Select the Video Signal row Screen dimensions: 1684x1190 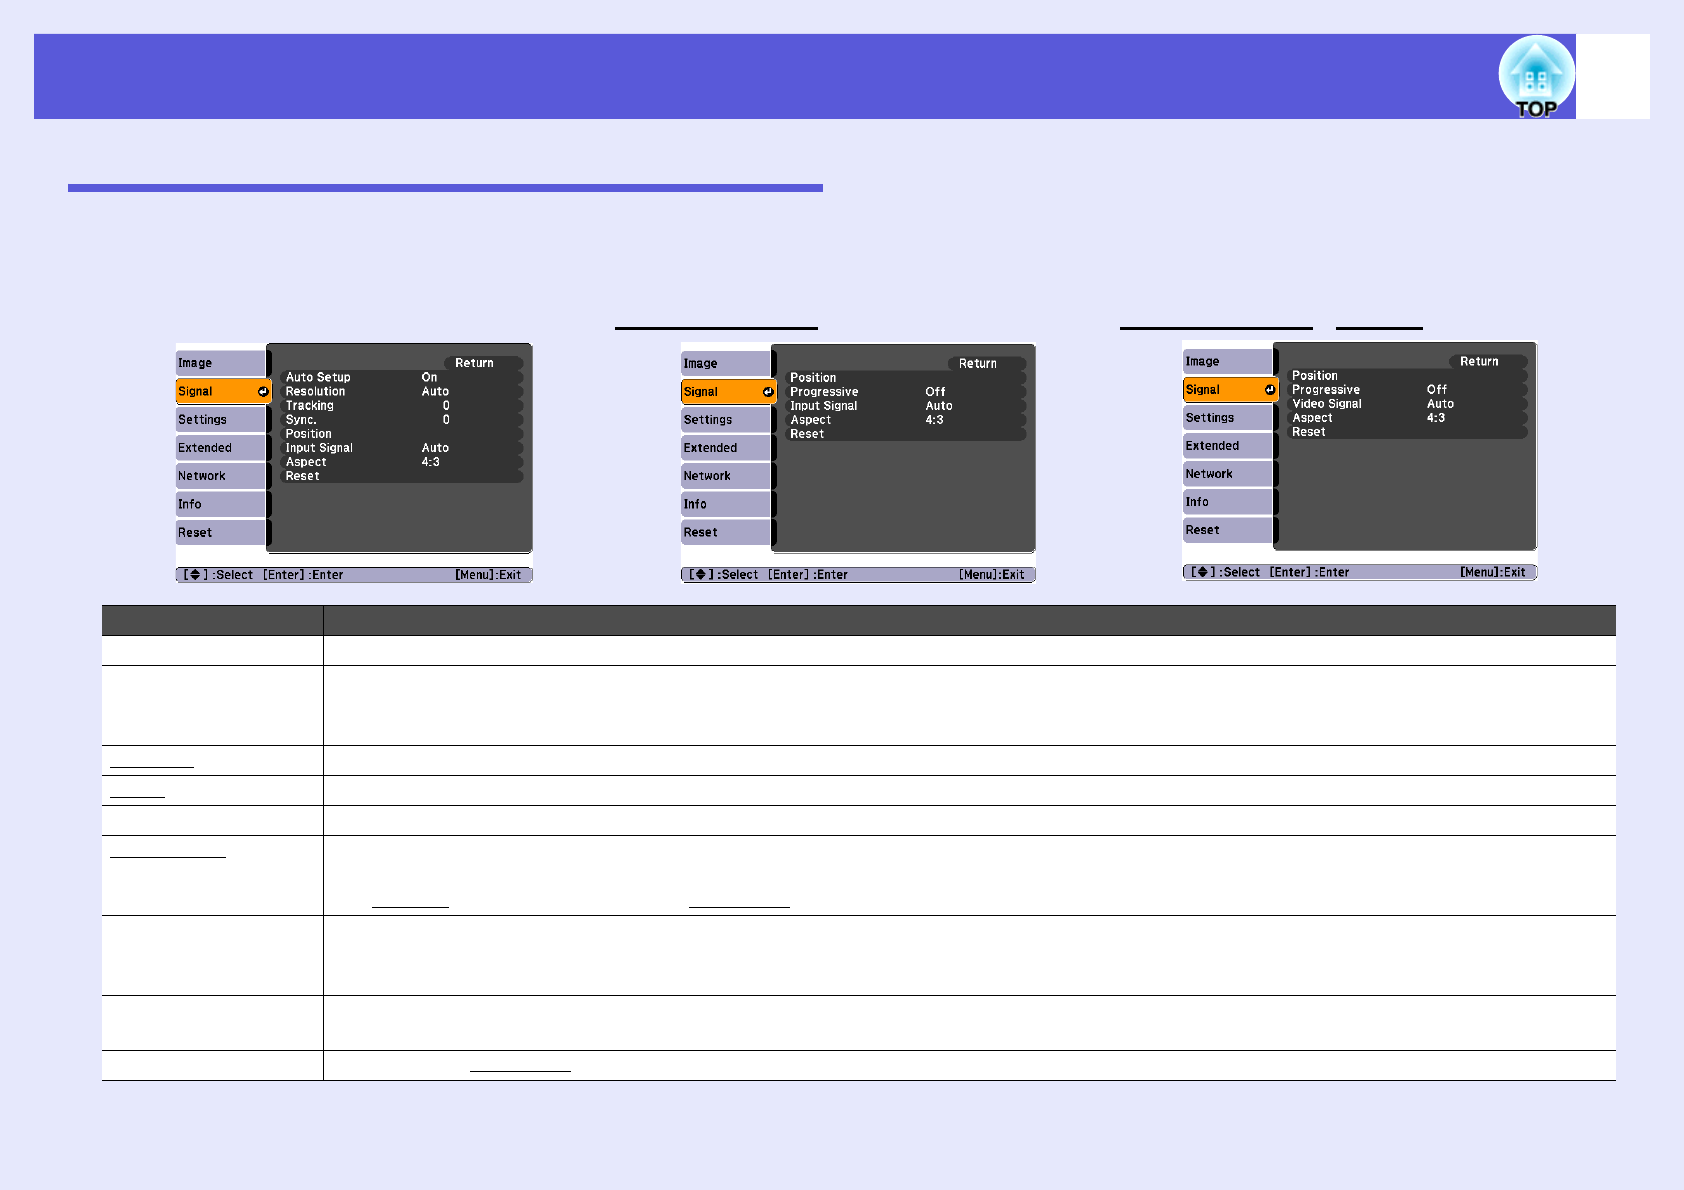1407,403
